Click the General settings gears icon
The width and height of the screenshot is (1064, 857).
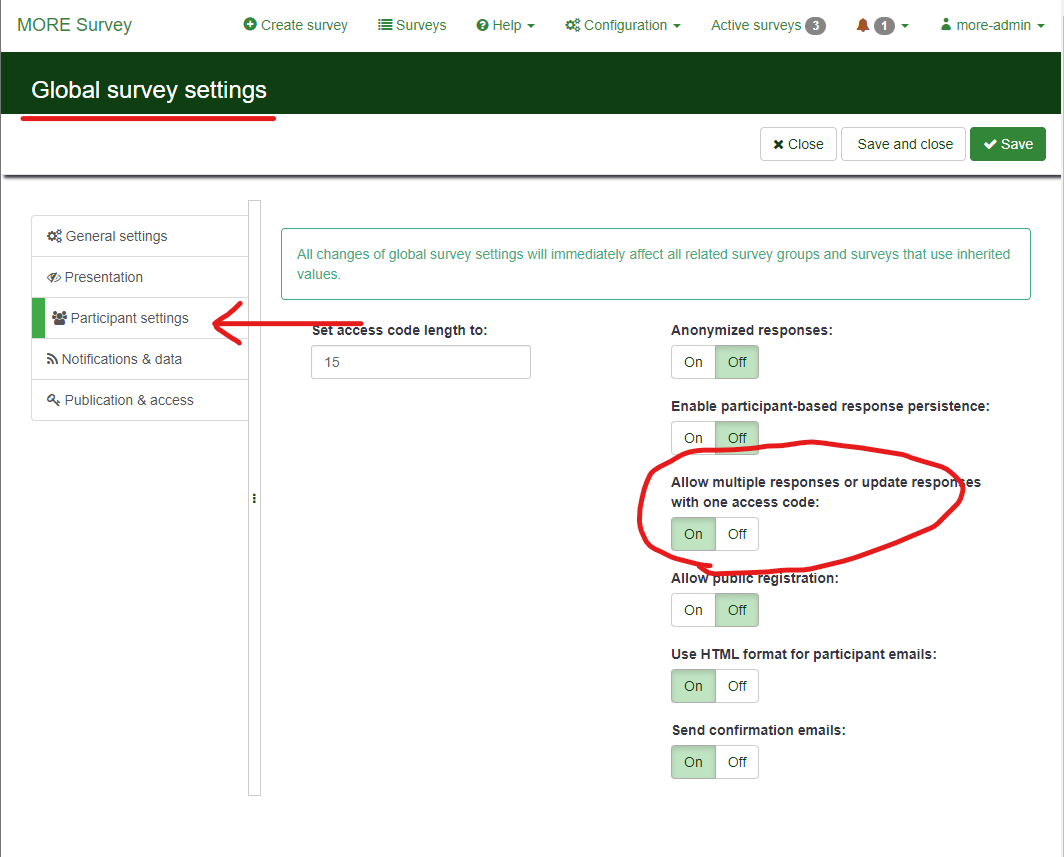54,236
